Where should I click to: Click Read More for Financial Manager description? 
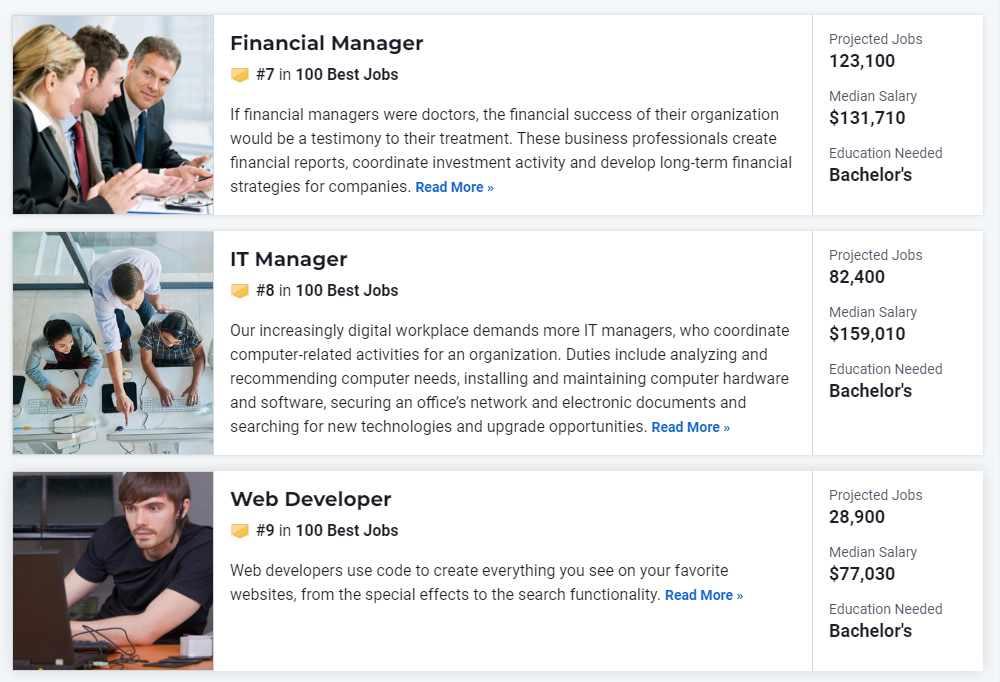[455, 188]
